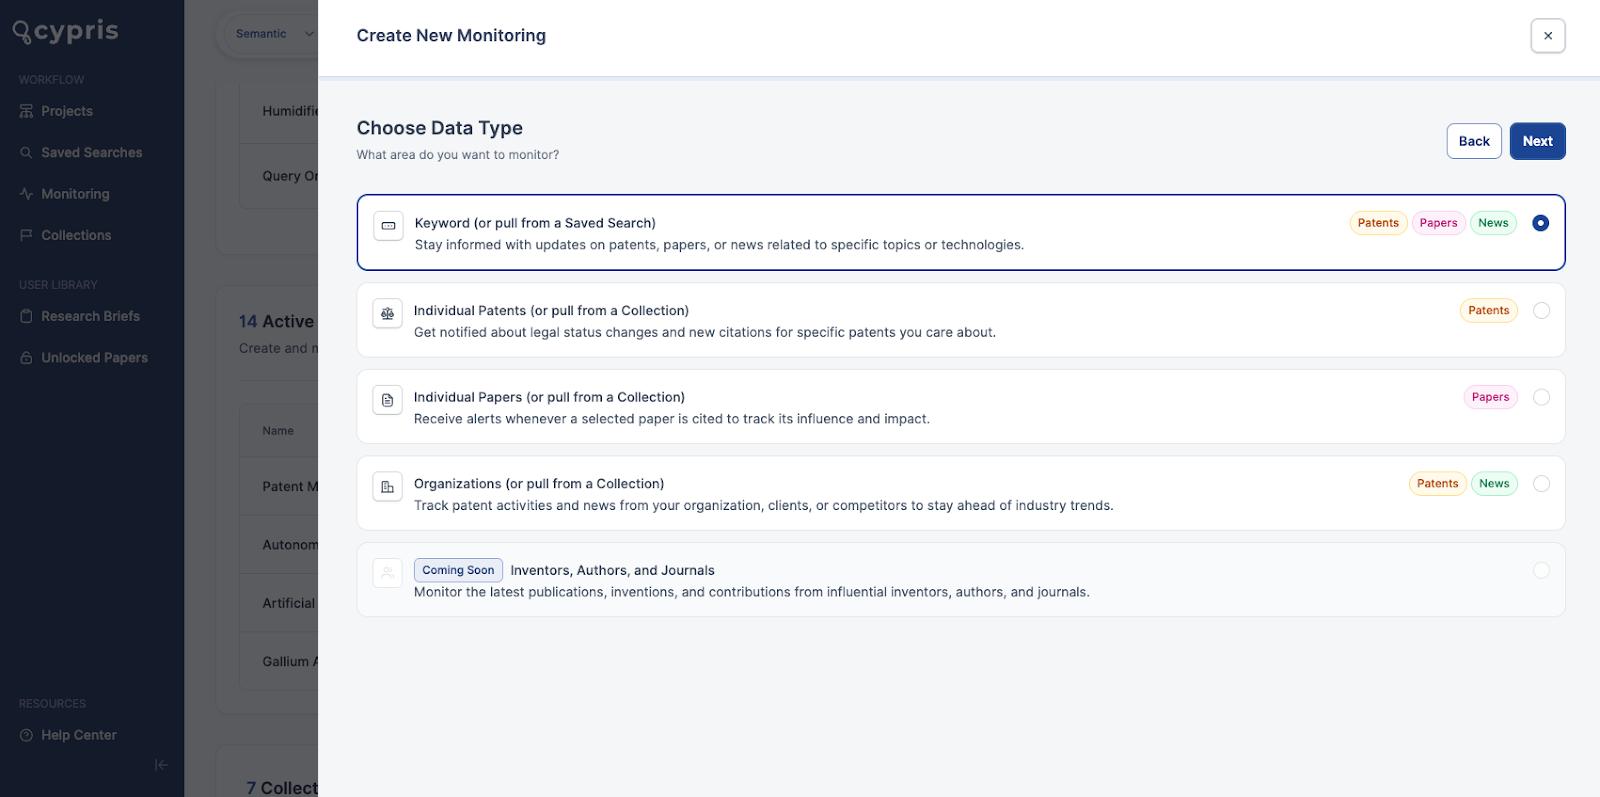Image resolution: width=1600 pixels, height=797 pixels.
Task: Select the Individual Papers radio button
Action: (x=1541, y=397)
